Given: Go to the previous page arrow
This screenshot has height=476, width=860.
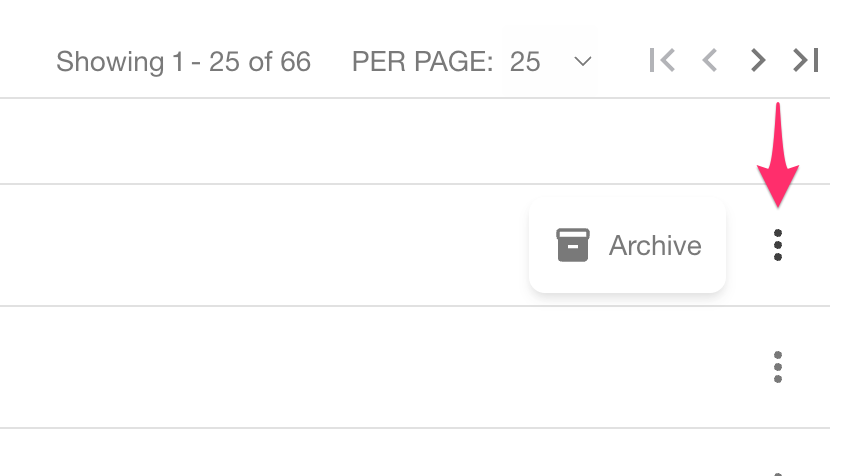Looking at the screenshot, I should (710, 60).
